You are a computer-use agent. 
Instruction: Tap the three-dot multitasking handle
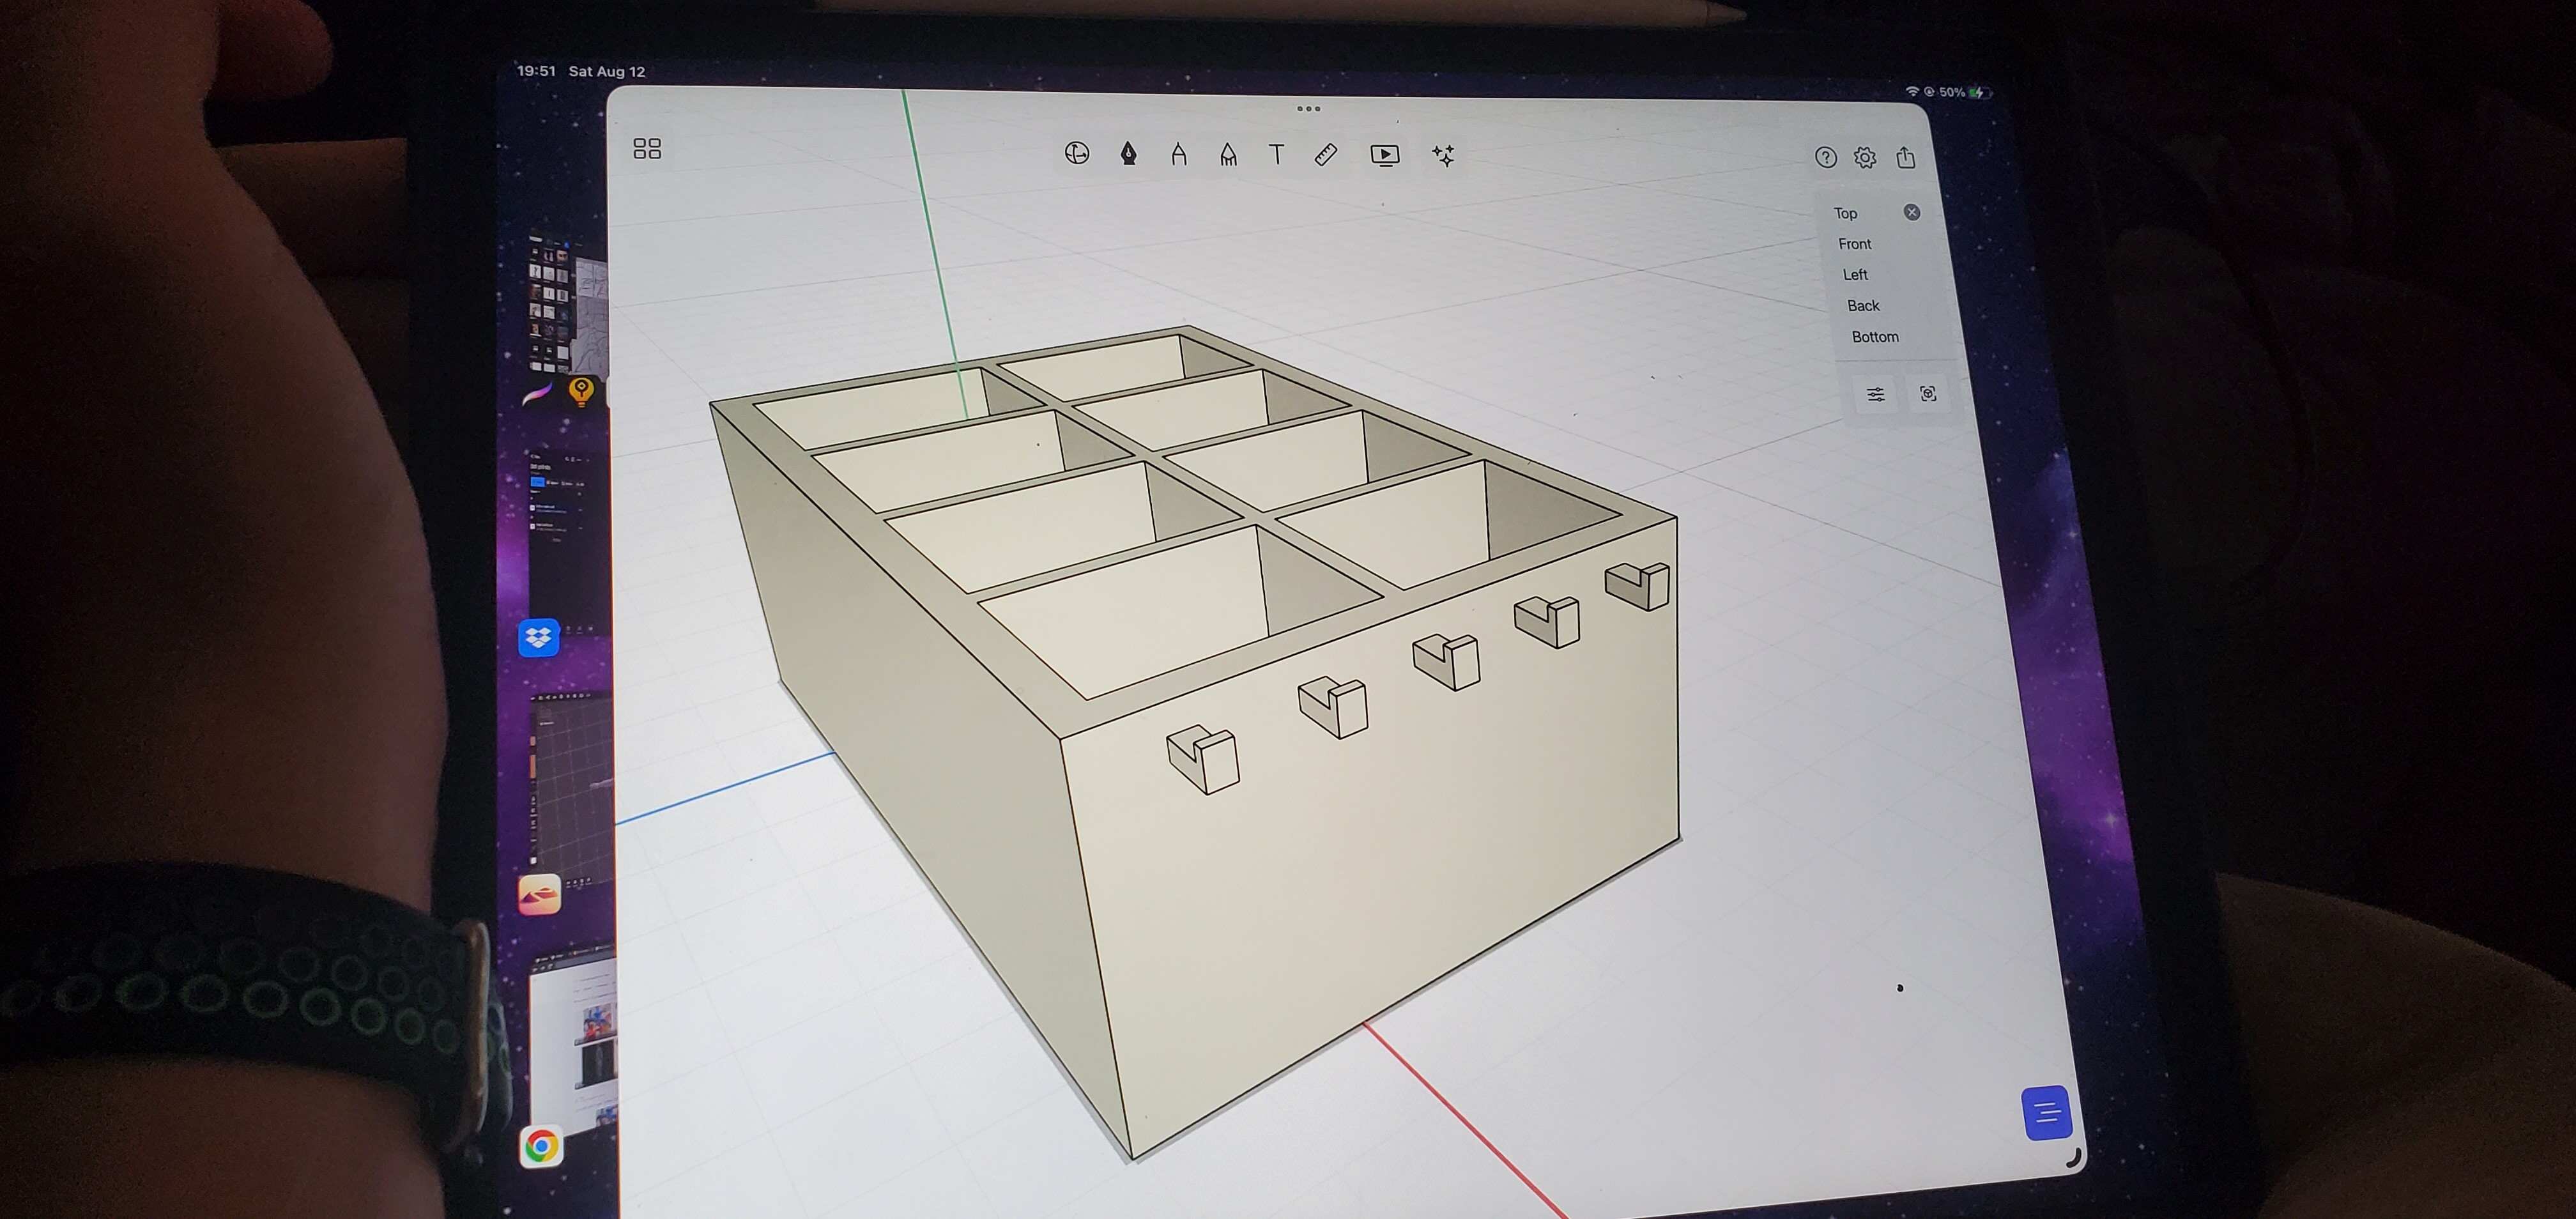pos(1308,109)
